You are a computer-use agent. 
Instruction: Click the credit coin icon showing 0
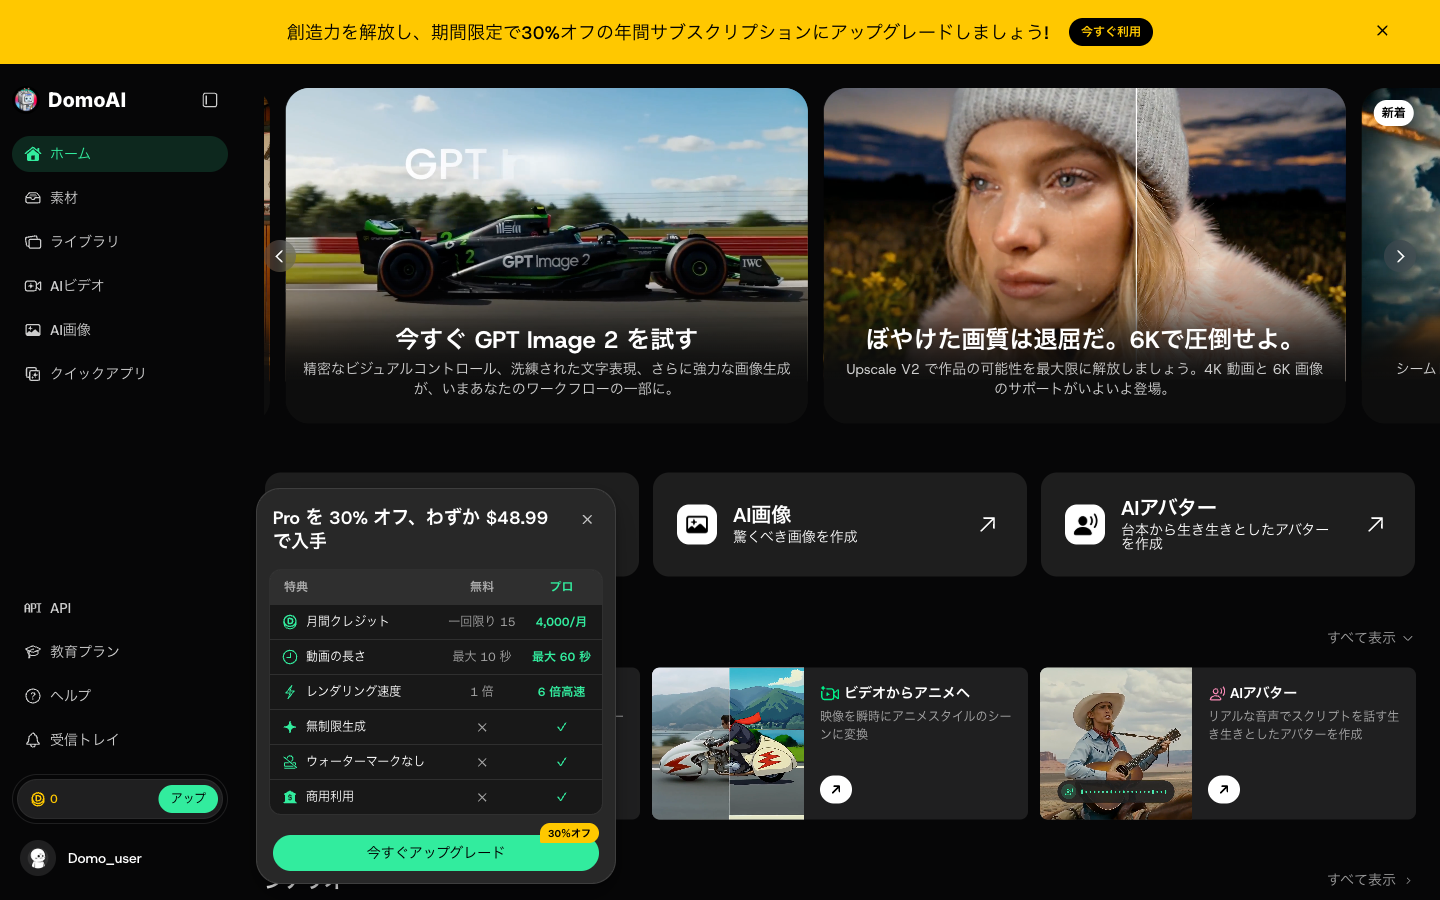38,799
